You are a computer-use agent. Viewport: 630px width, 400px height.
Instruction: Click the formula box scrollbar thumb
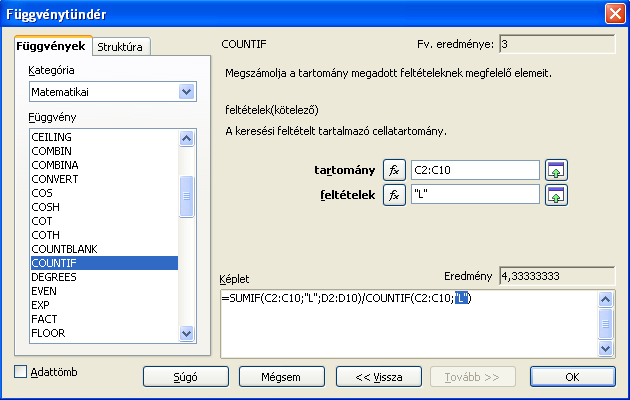tap(605, 324)
